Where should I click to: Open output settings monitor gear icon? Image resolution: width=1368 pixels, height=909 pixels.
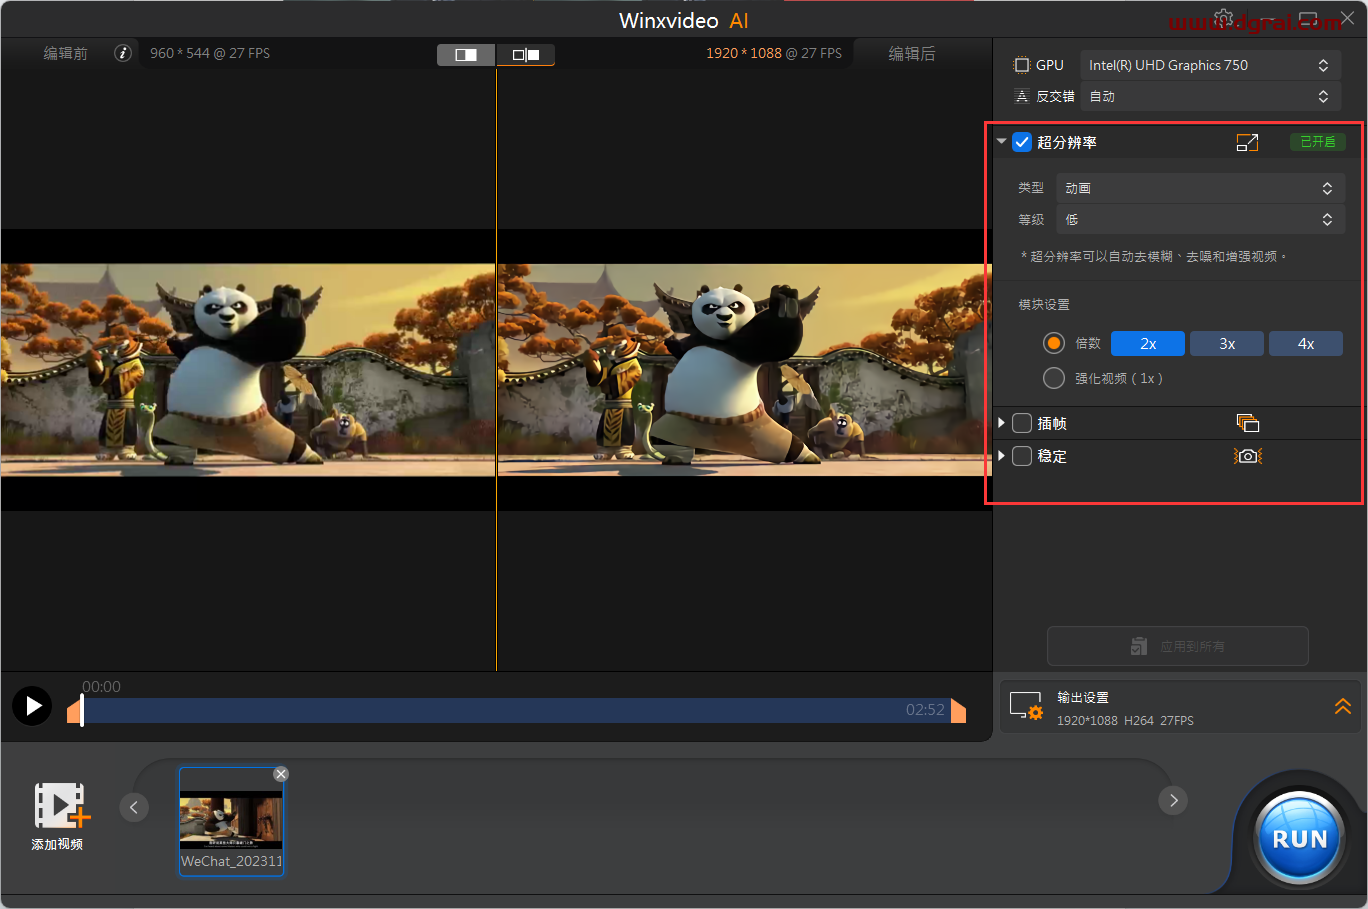tap(1026, 706)
